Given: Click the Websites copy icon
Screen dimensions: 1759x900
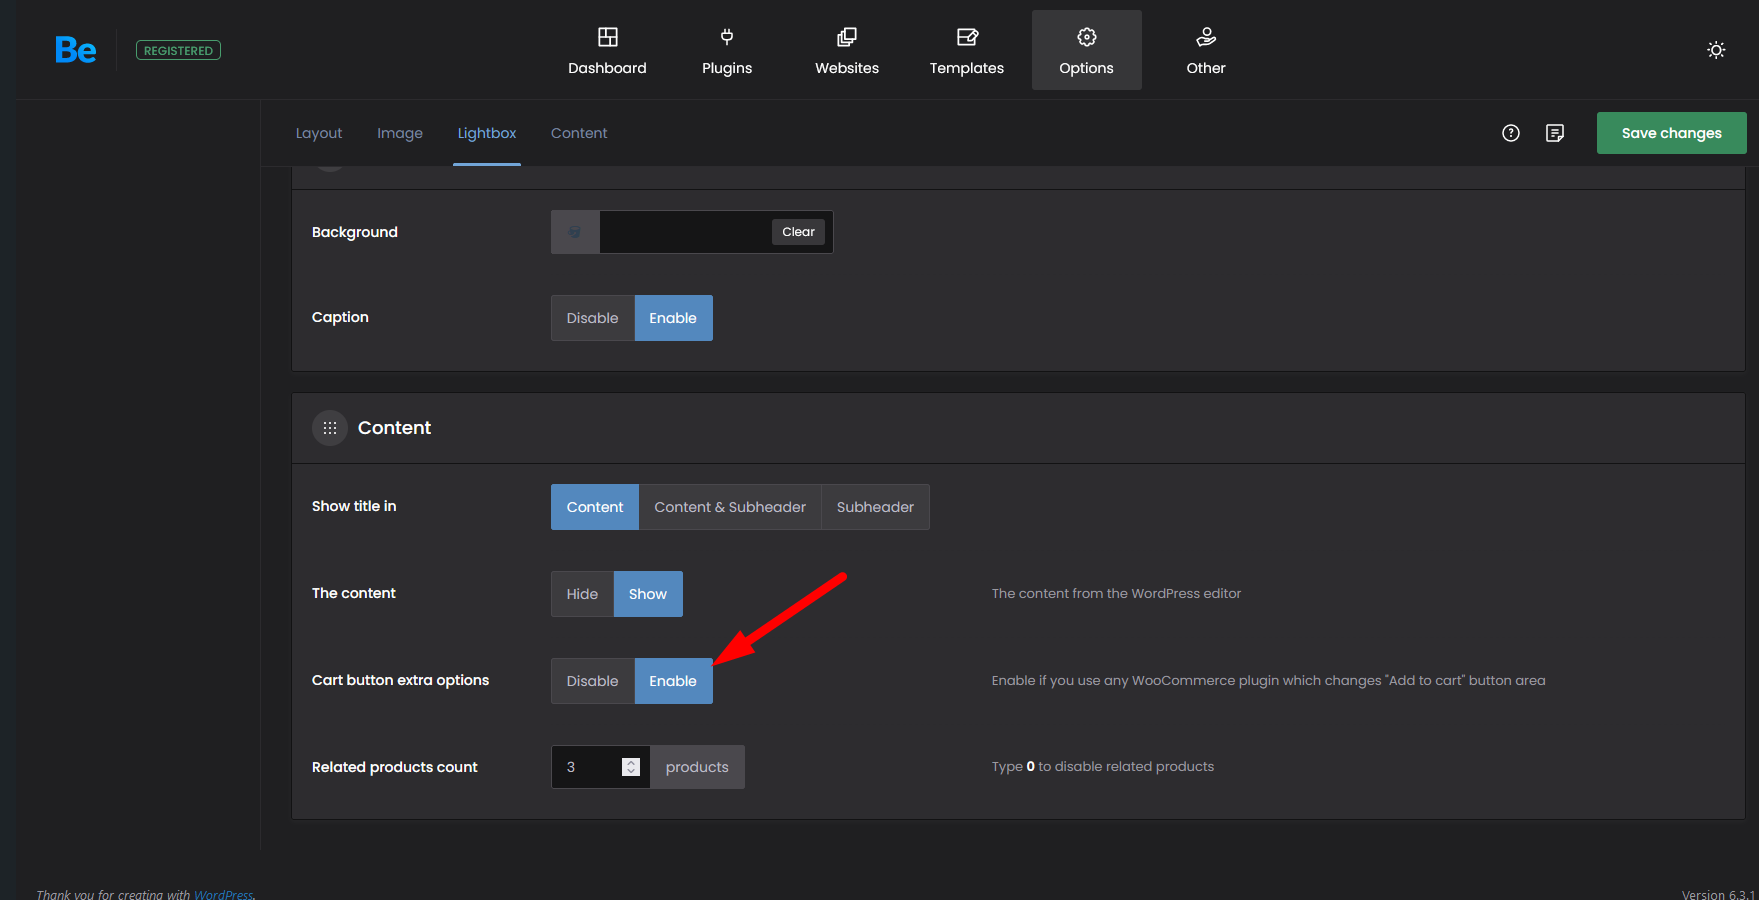Looking at the screenshot, I should tap(847, 37).
